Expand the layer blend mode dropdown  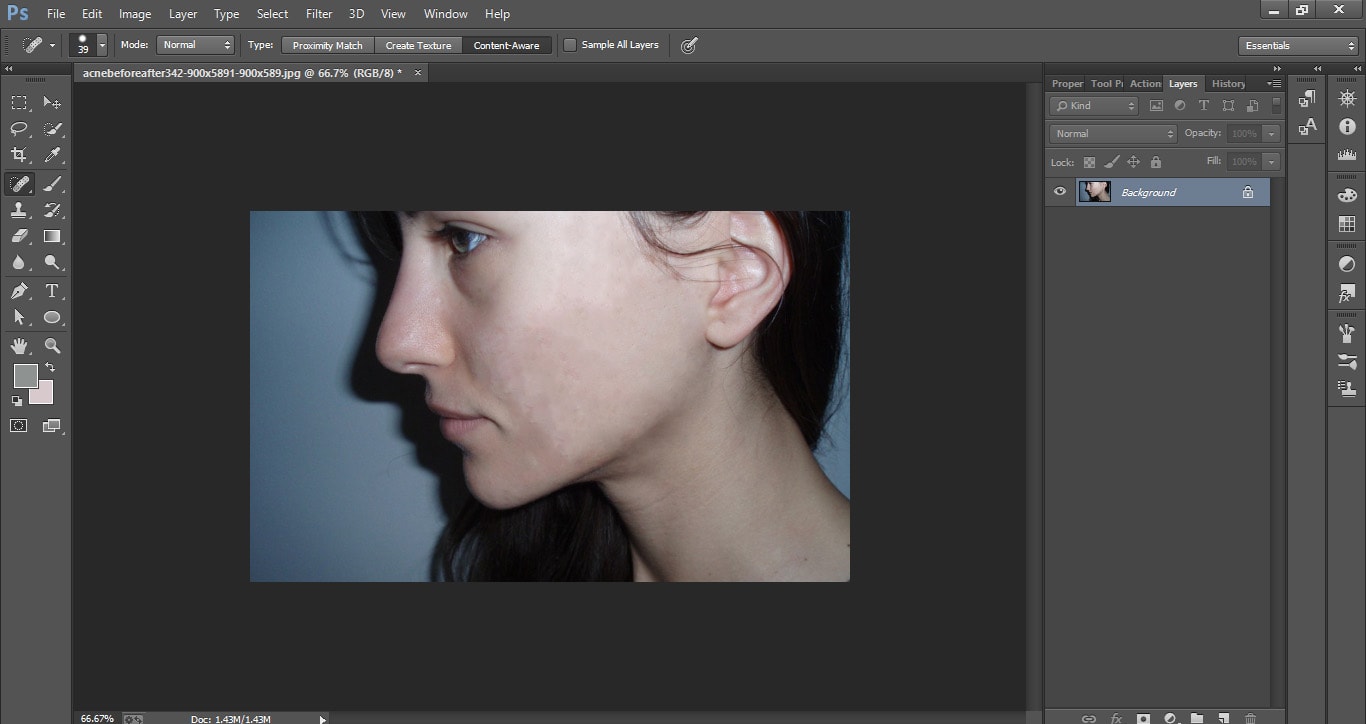(1113, 133)
